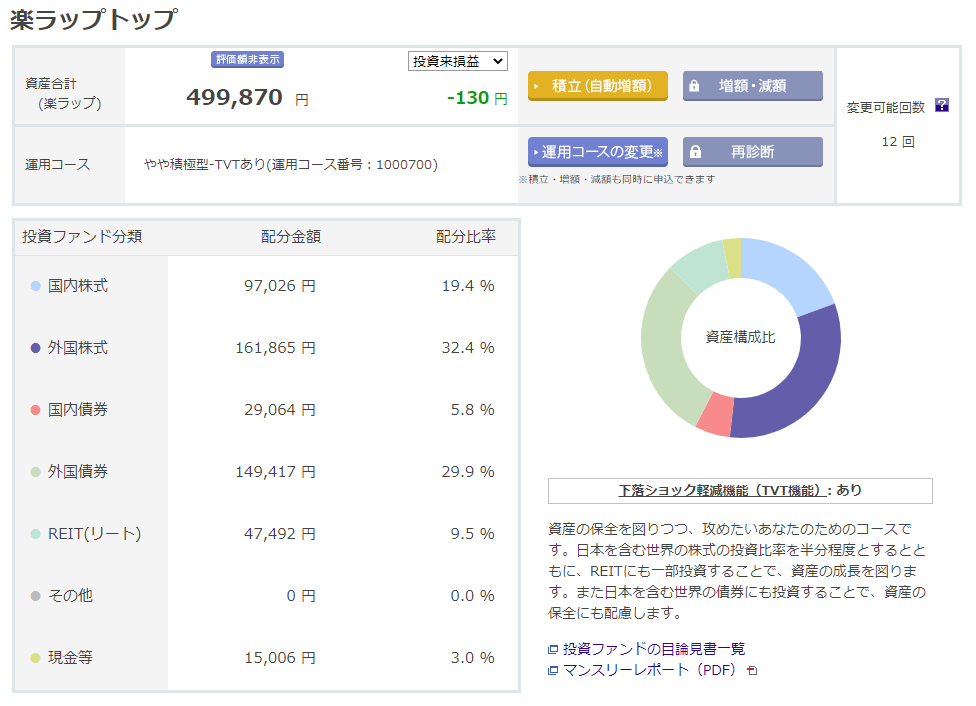Click the 配分比率 column header
The image size is (976, 706).
tap(465, 237)
